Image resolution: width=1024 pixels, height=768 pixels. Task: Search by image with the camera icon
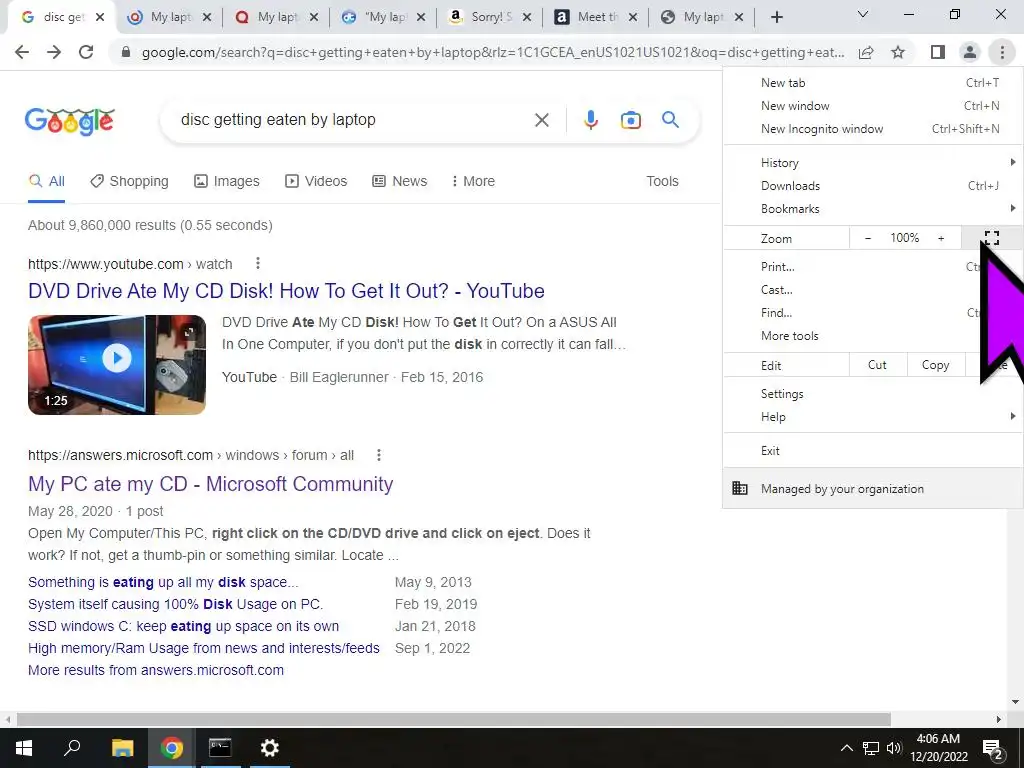630,120
